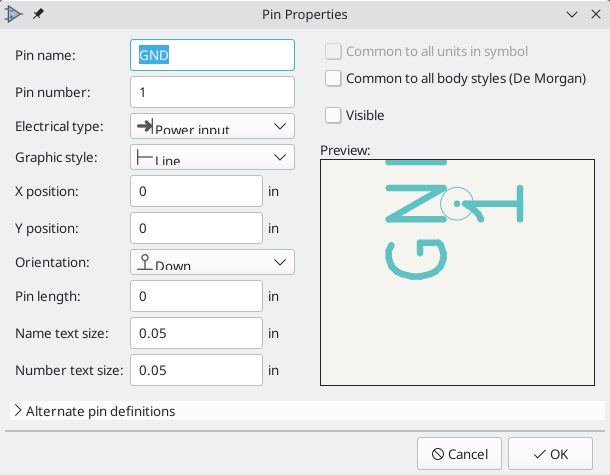
Task: Click the Power input arrow icon
Action: click(x=144, y=126)
